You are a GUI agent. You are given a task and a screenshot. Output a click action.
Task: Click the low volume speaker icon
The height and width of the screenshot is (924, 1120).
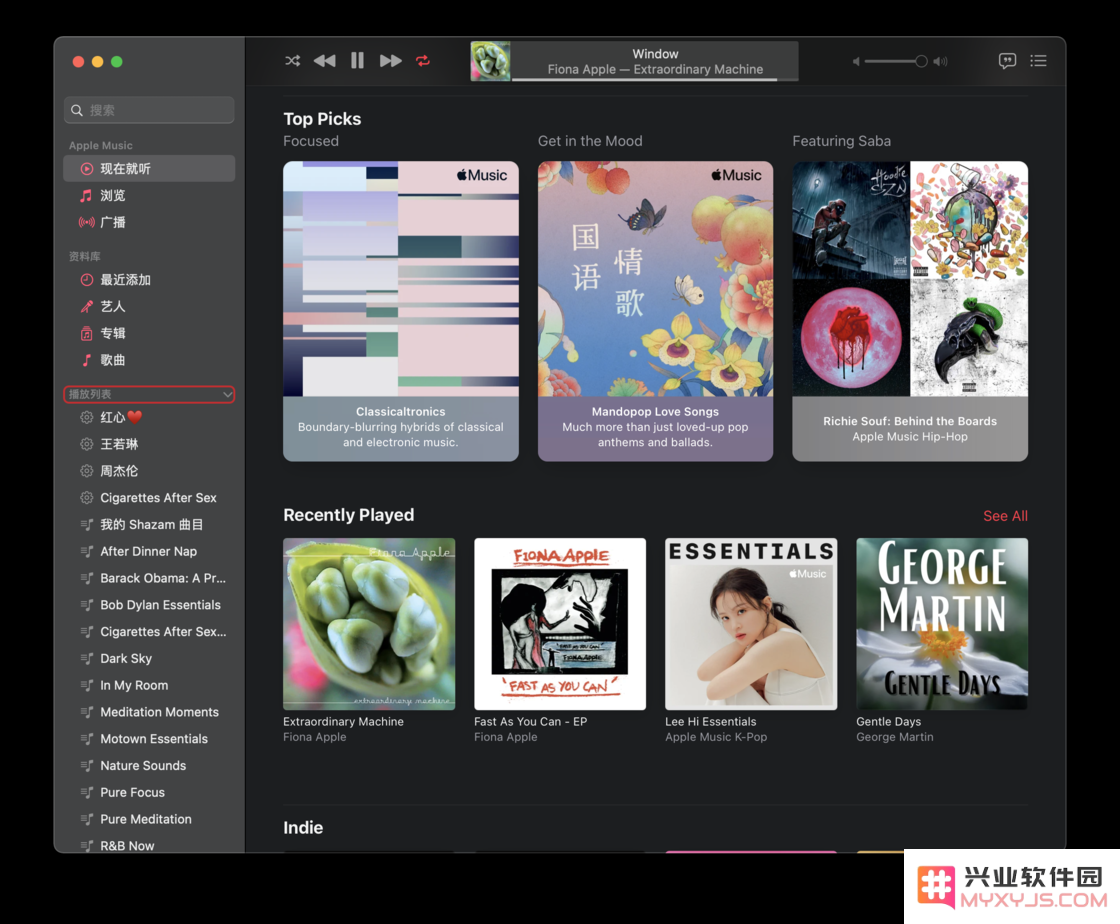coord(856,61)
